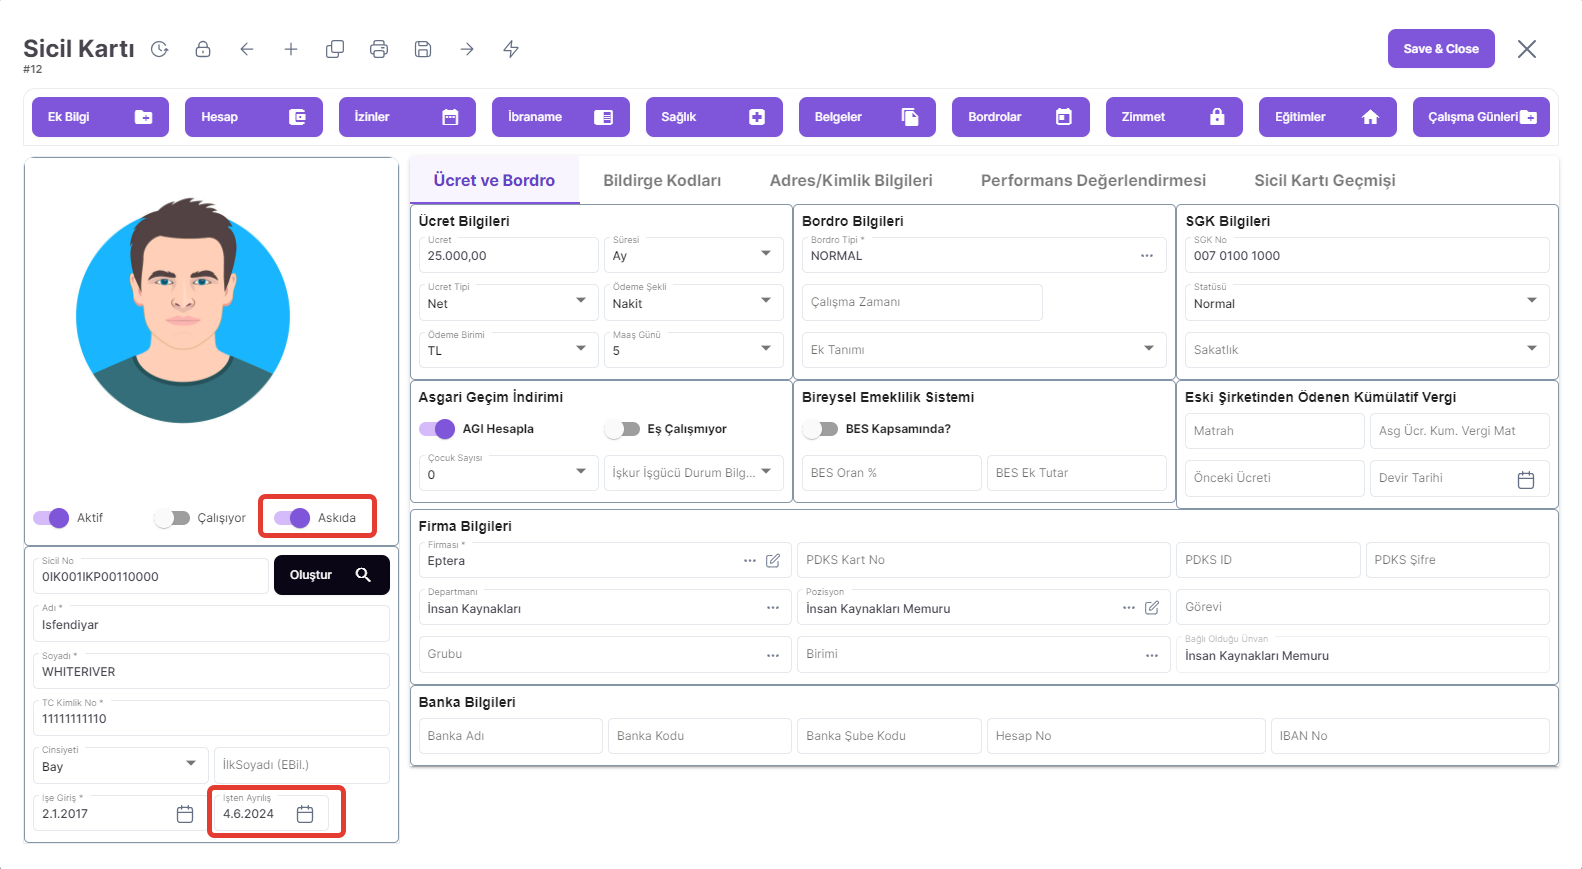
Task: Toggle the Askıda switch
Action: point(292,518)
